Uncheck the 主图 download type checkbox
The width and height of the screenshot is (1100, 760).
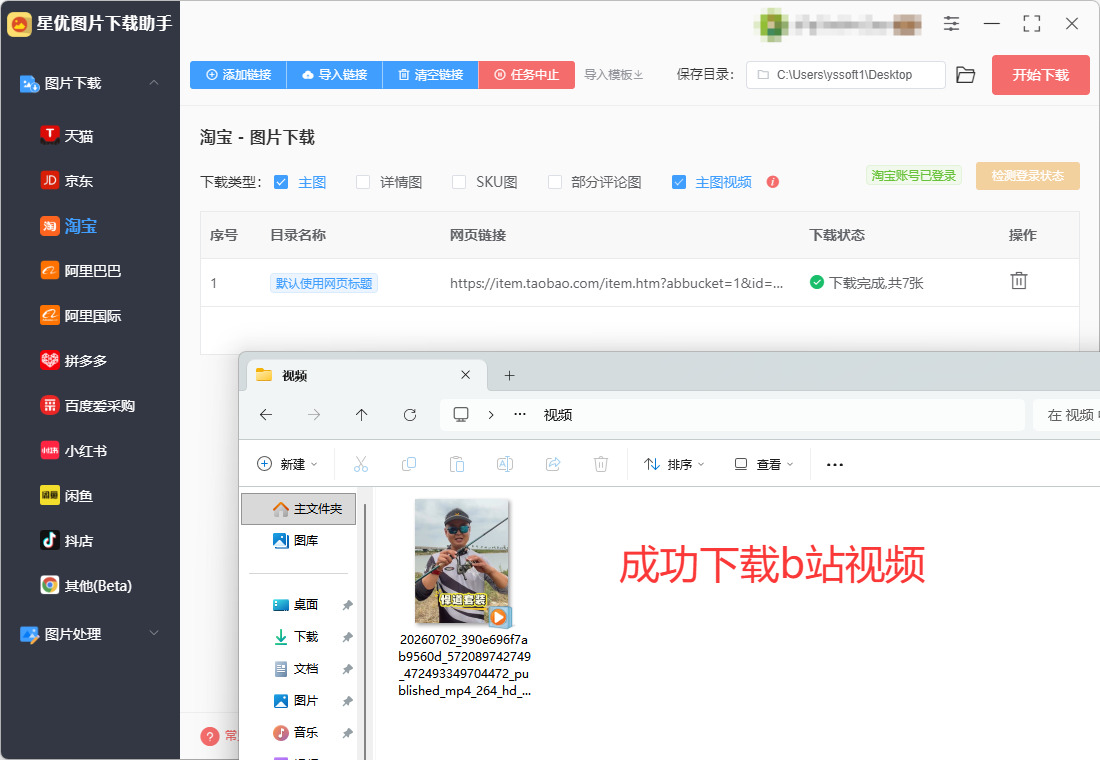(x=281, y=182)
